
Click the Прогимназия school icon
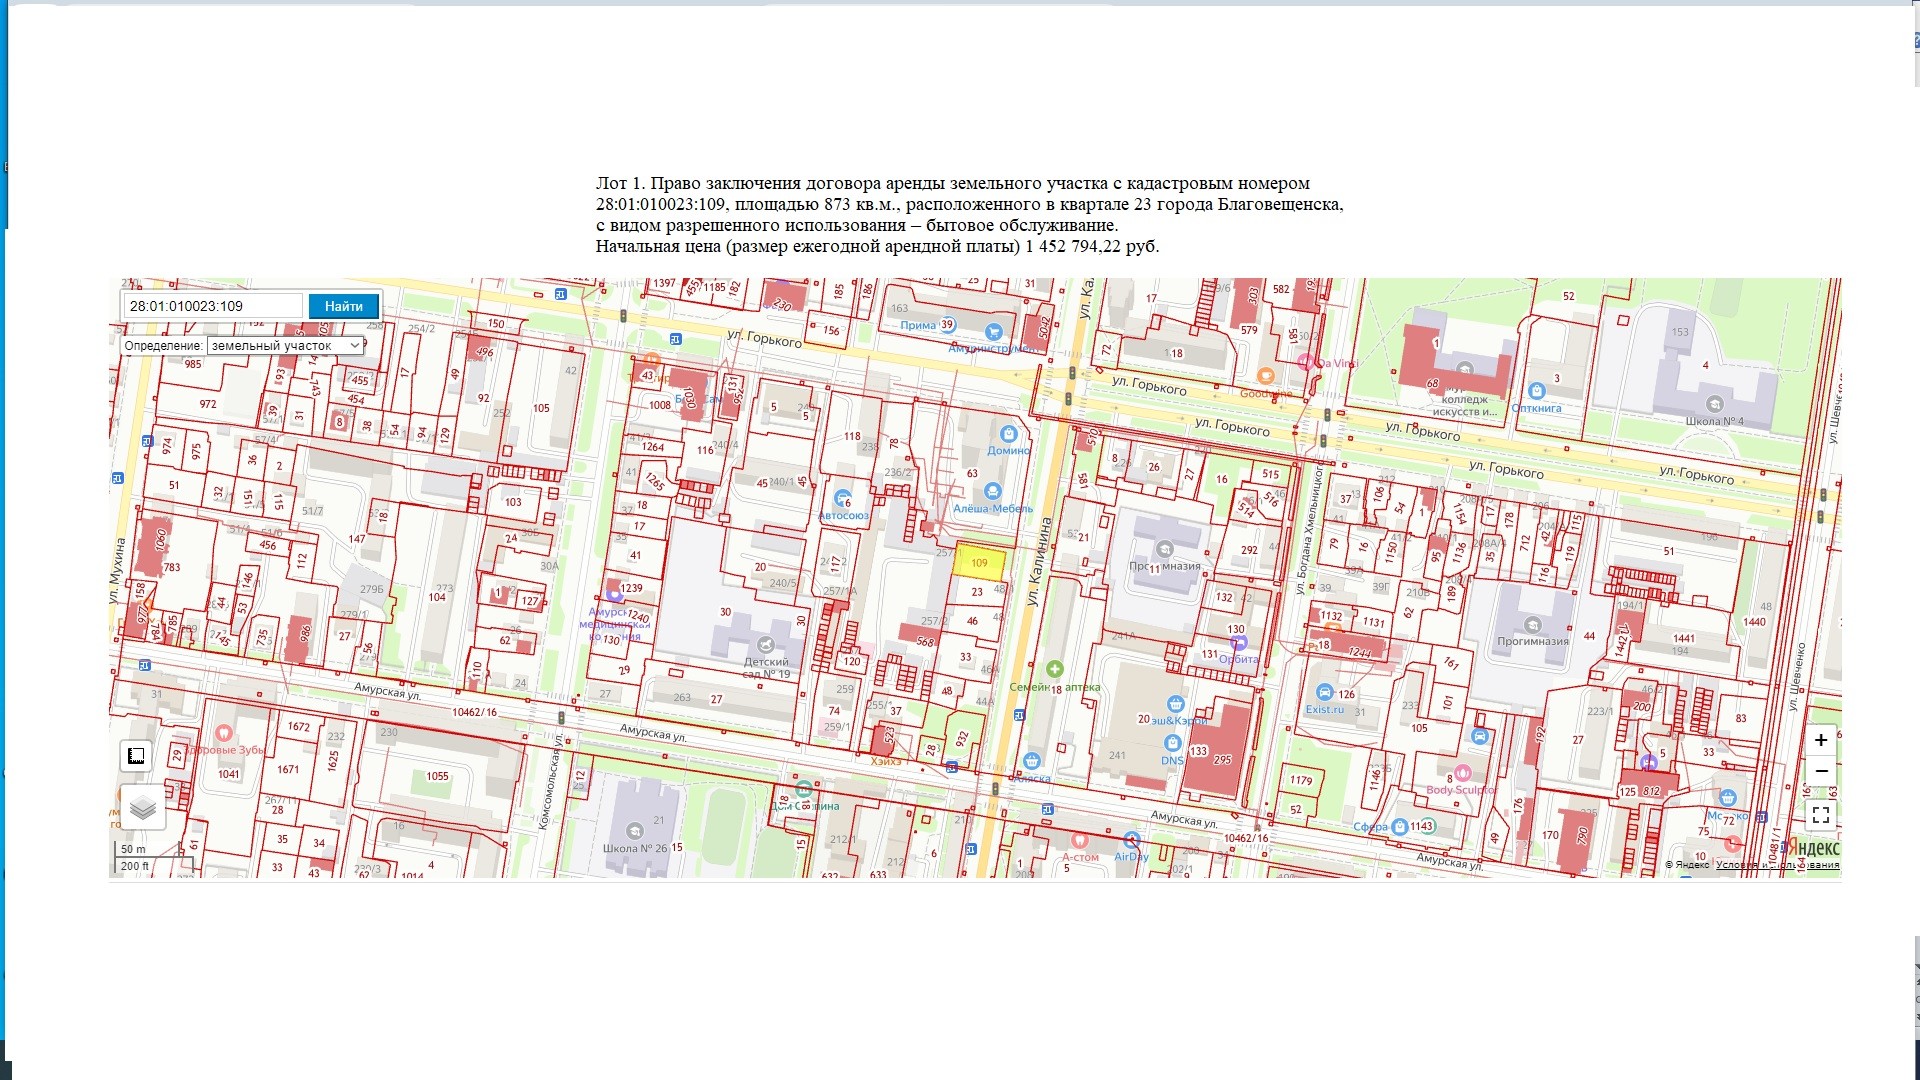[1532, 625]
